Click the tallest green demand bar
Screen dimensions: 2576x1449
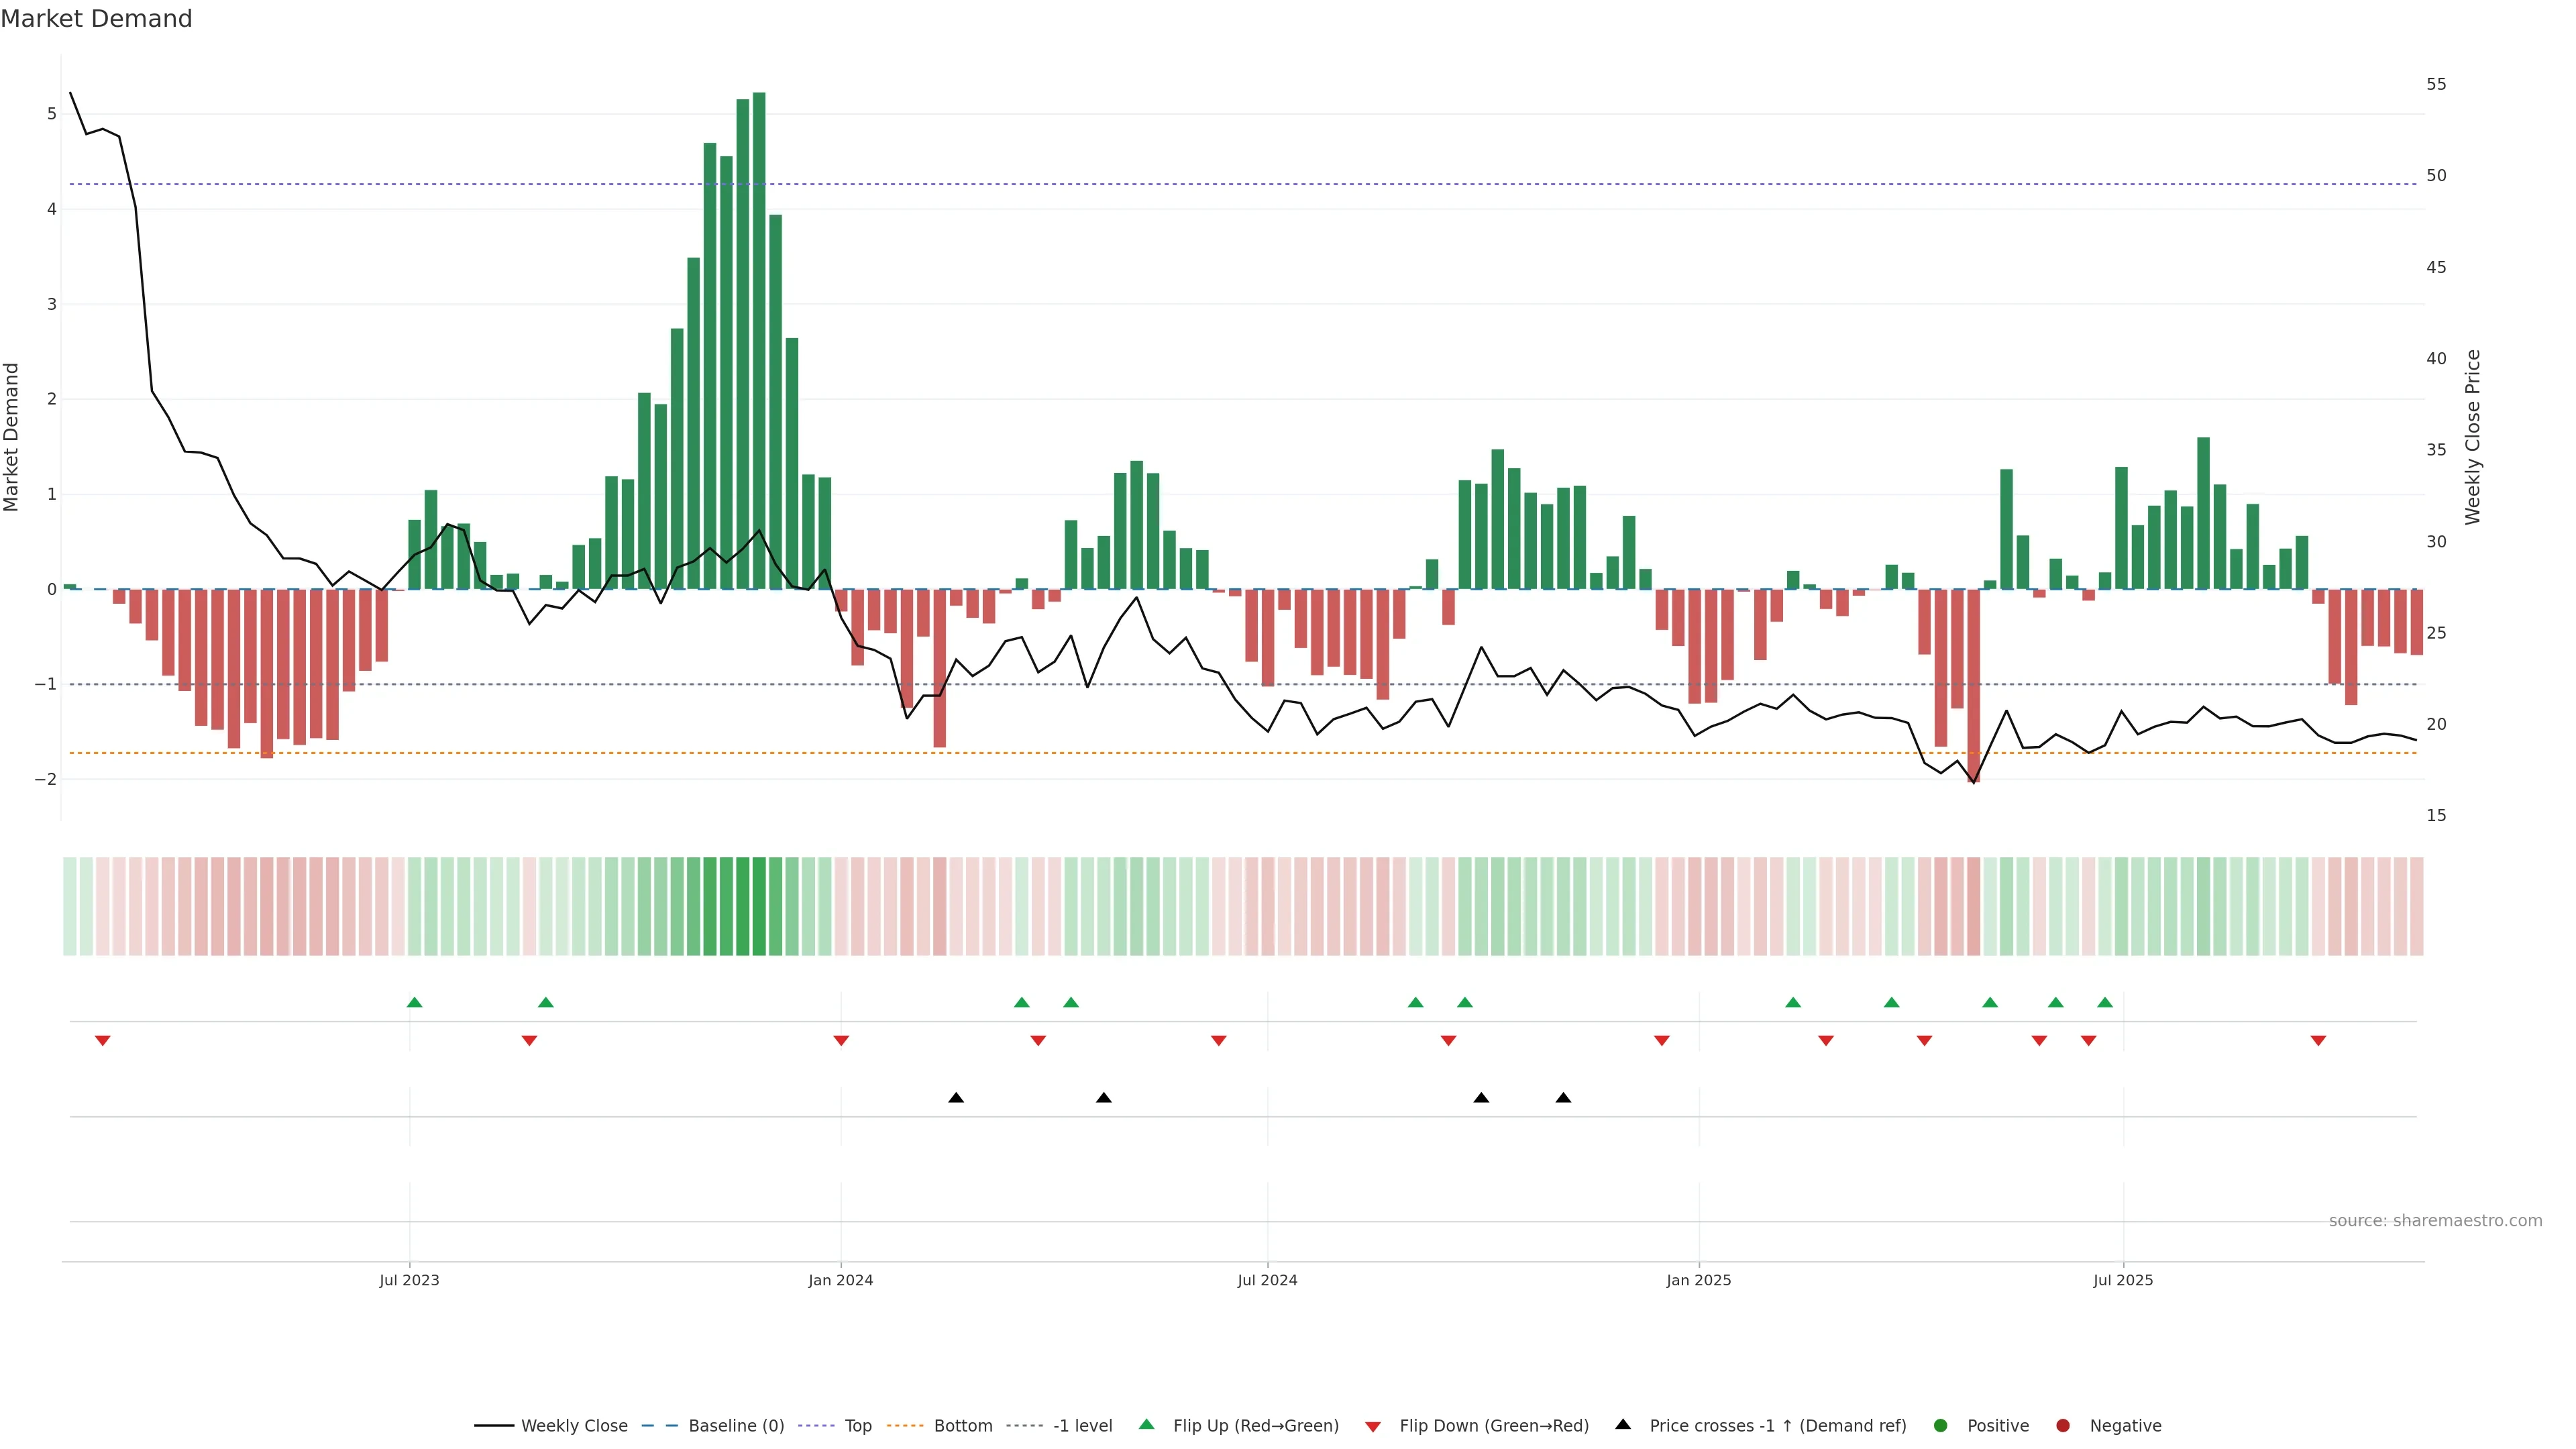pos(759,340)
